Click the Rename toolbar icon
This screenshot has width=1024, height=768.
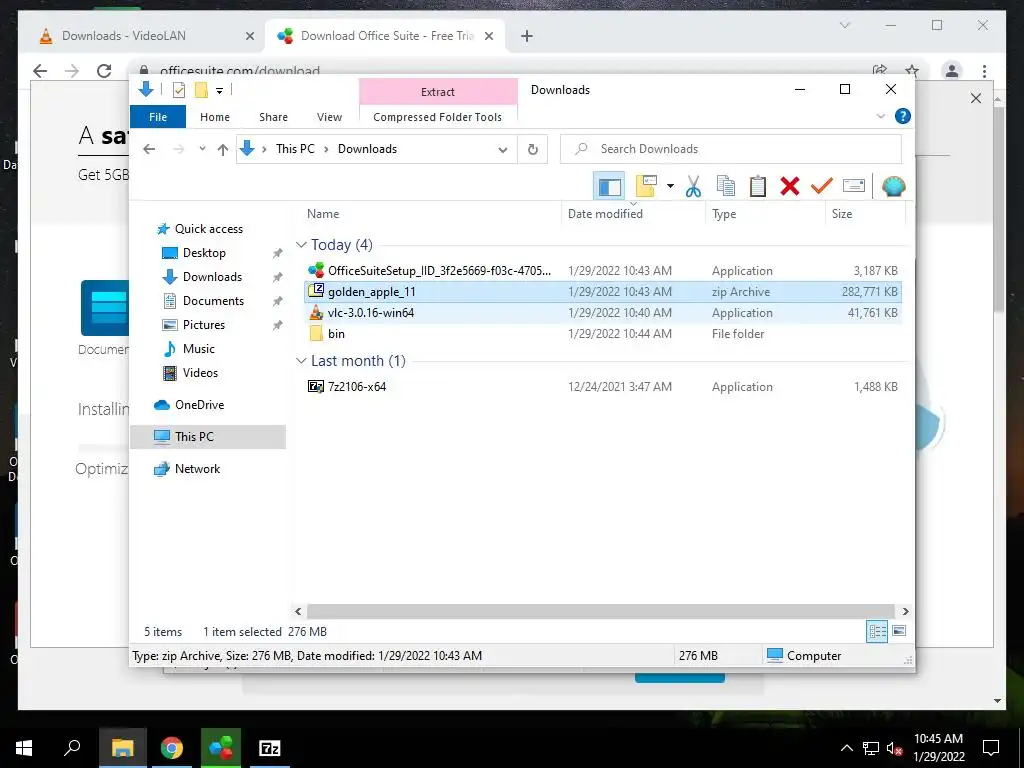[x=854, y=187]
